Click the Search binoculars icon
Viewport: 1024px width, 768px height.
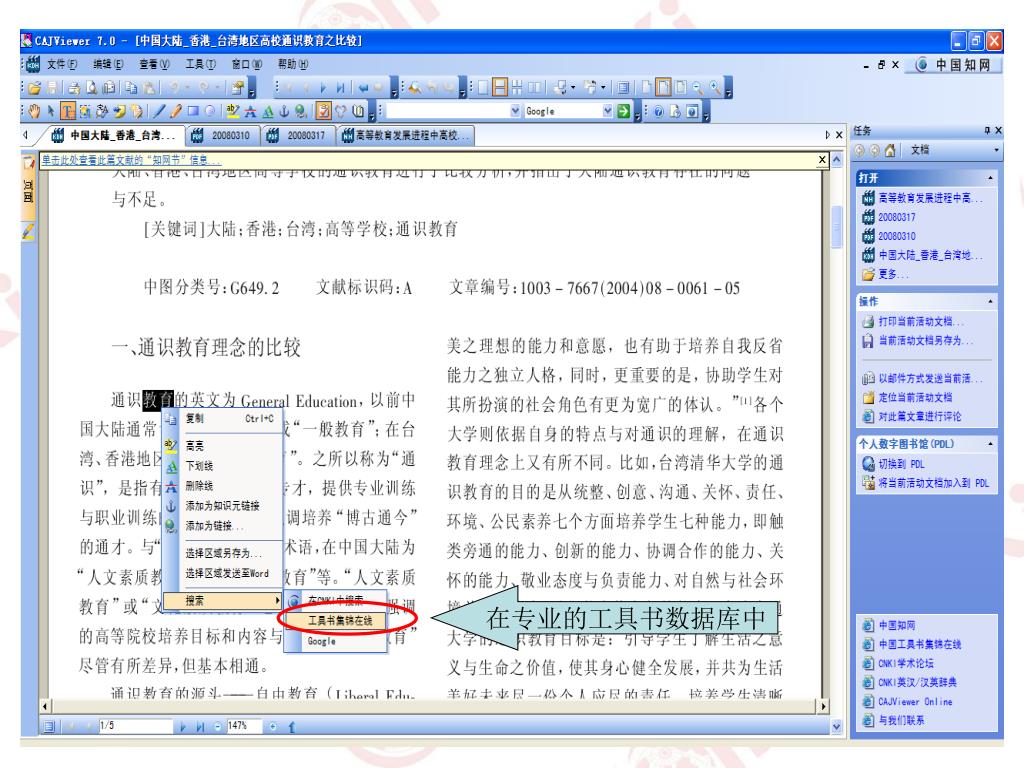(x=415, y=87)
